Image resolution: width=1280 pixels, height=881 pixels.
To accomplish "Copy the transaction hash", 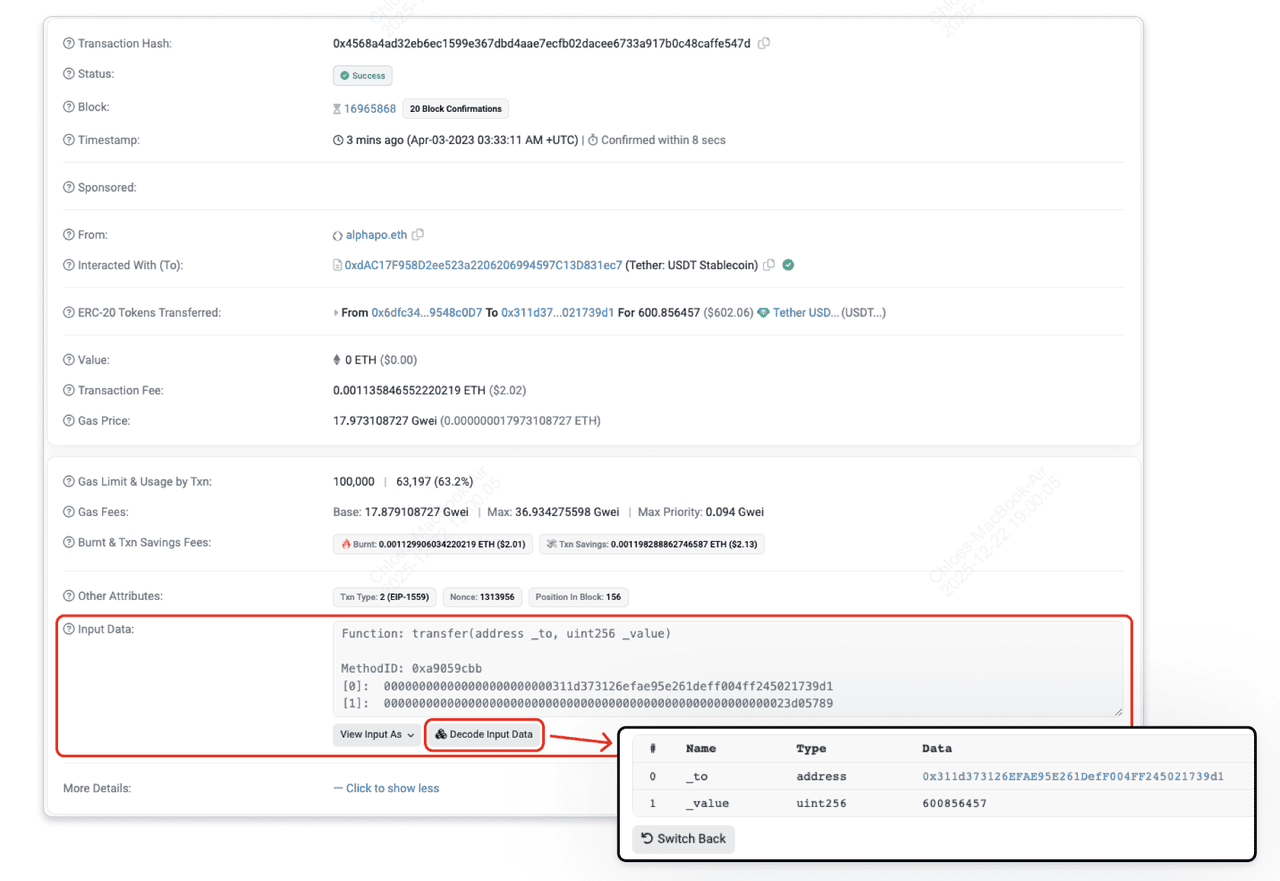I will 762,43.
